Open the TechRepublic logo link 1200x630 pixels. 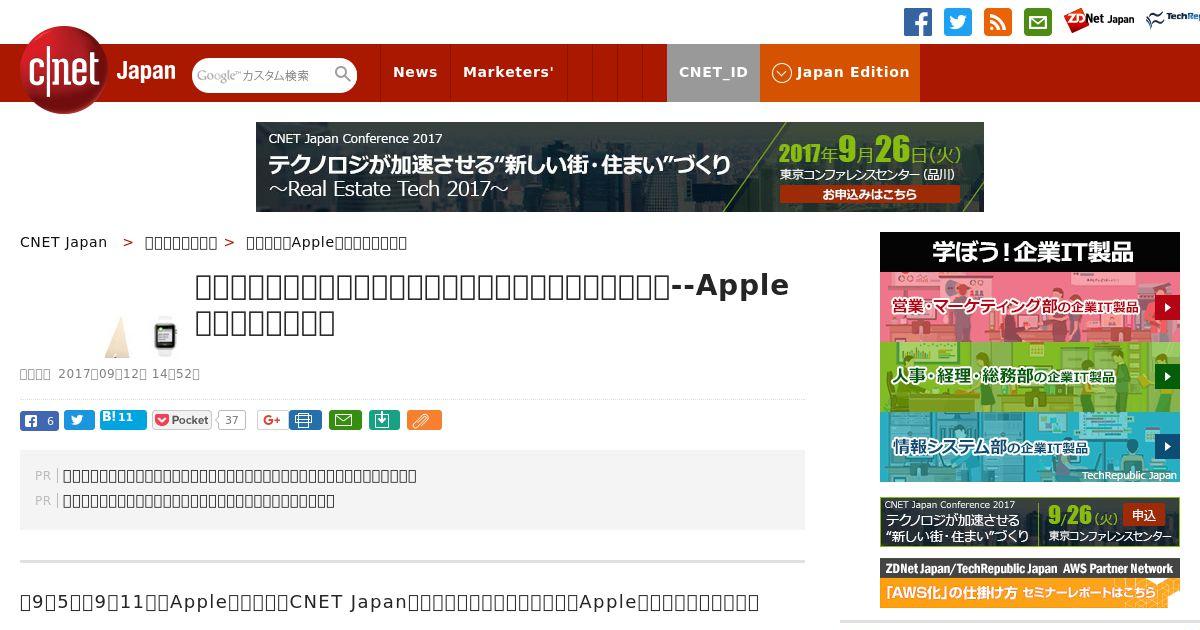[1173, 20]
